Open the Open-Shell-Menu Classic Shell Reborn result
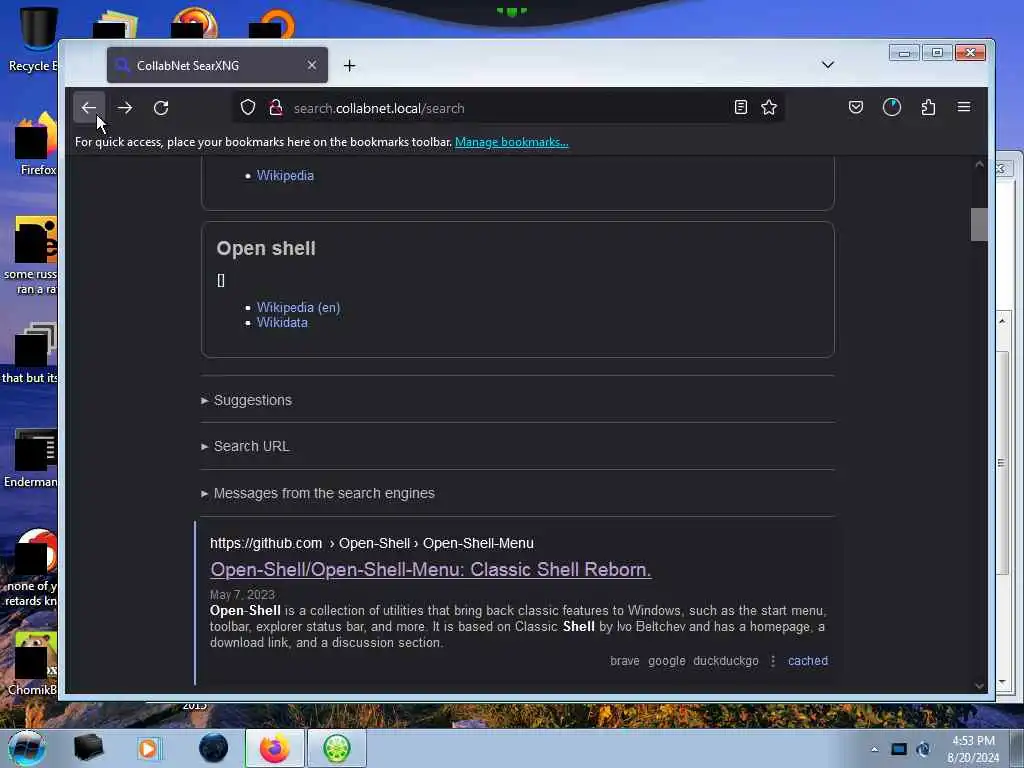1024x768 pixels. 430,569
